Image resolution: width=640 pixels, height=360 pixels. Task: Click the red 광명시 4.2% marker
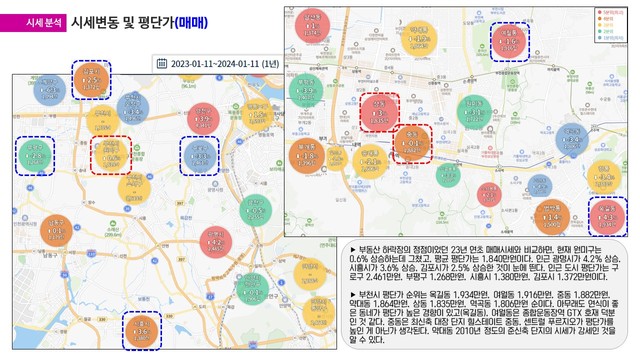216,242
